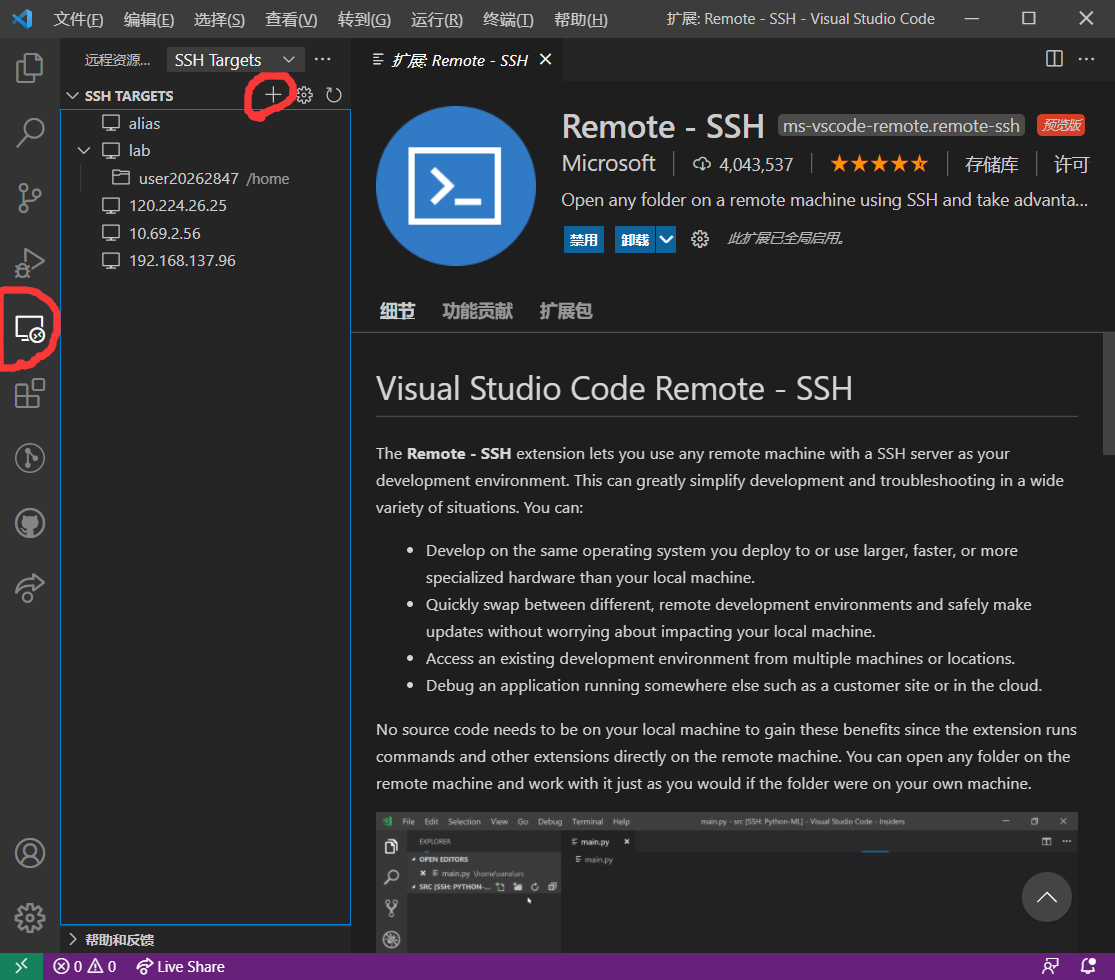1115x980 pixels.
Task: Open the remote explorer more actions menu
Action: [322, 59]
